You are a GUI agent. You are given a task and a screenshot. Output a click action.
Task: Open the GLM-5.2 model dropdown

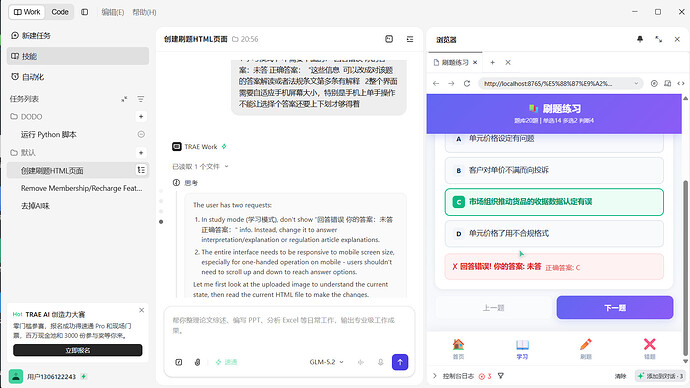326,362
